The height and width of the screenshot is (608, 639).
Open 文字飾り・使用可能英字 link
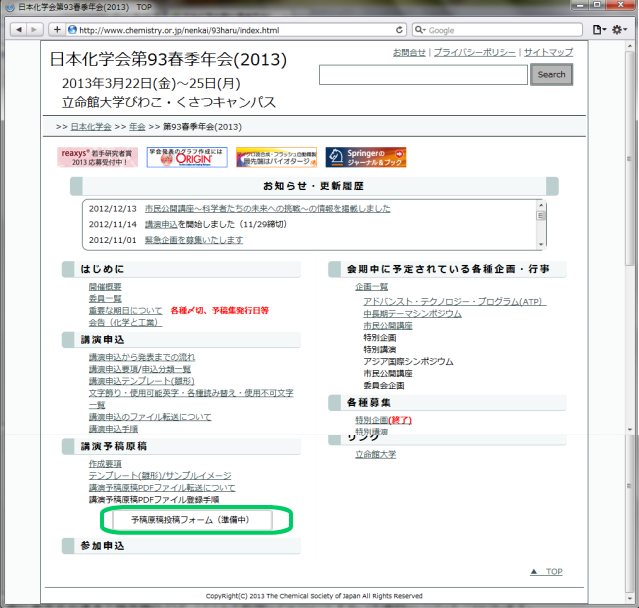(191, 393)
